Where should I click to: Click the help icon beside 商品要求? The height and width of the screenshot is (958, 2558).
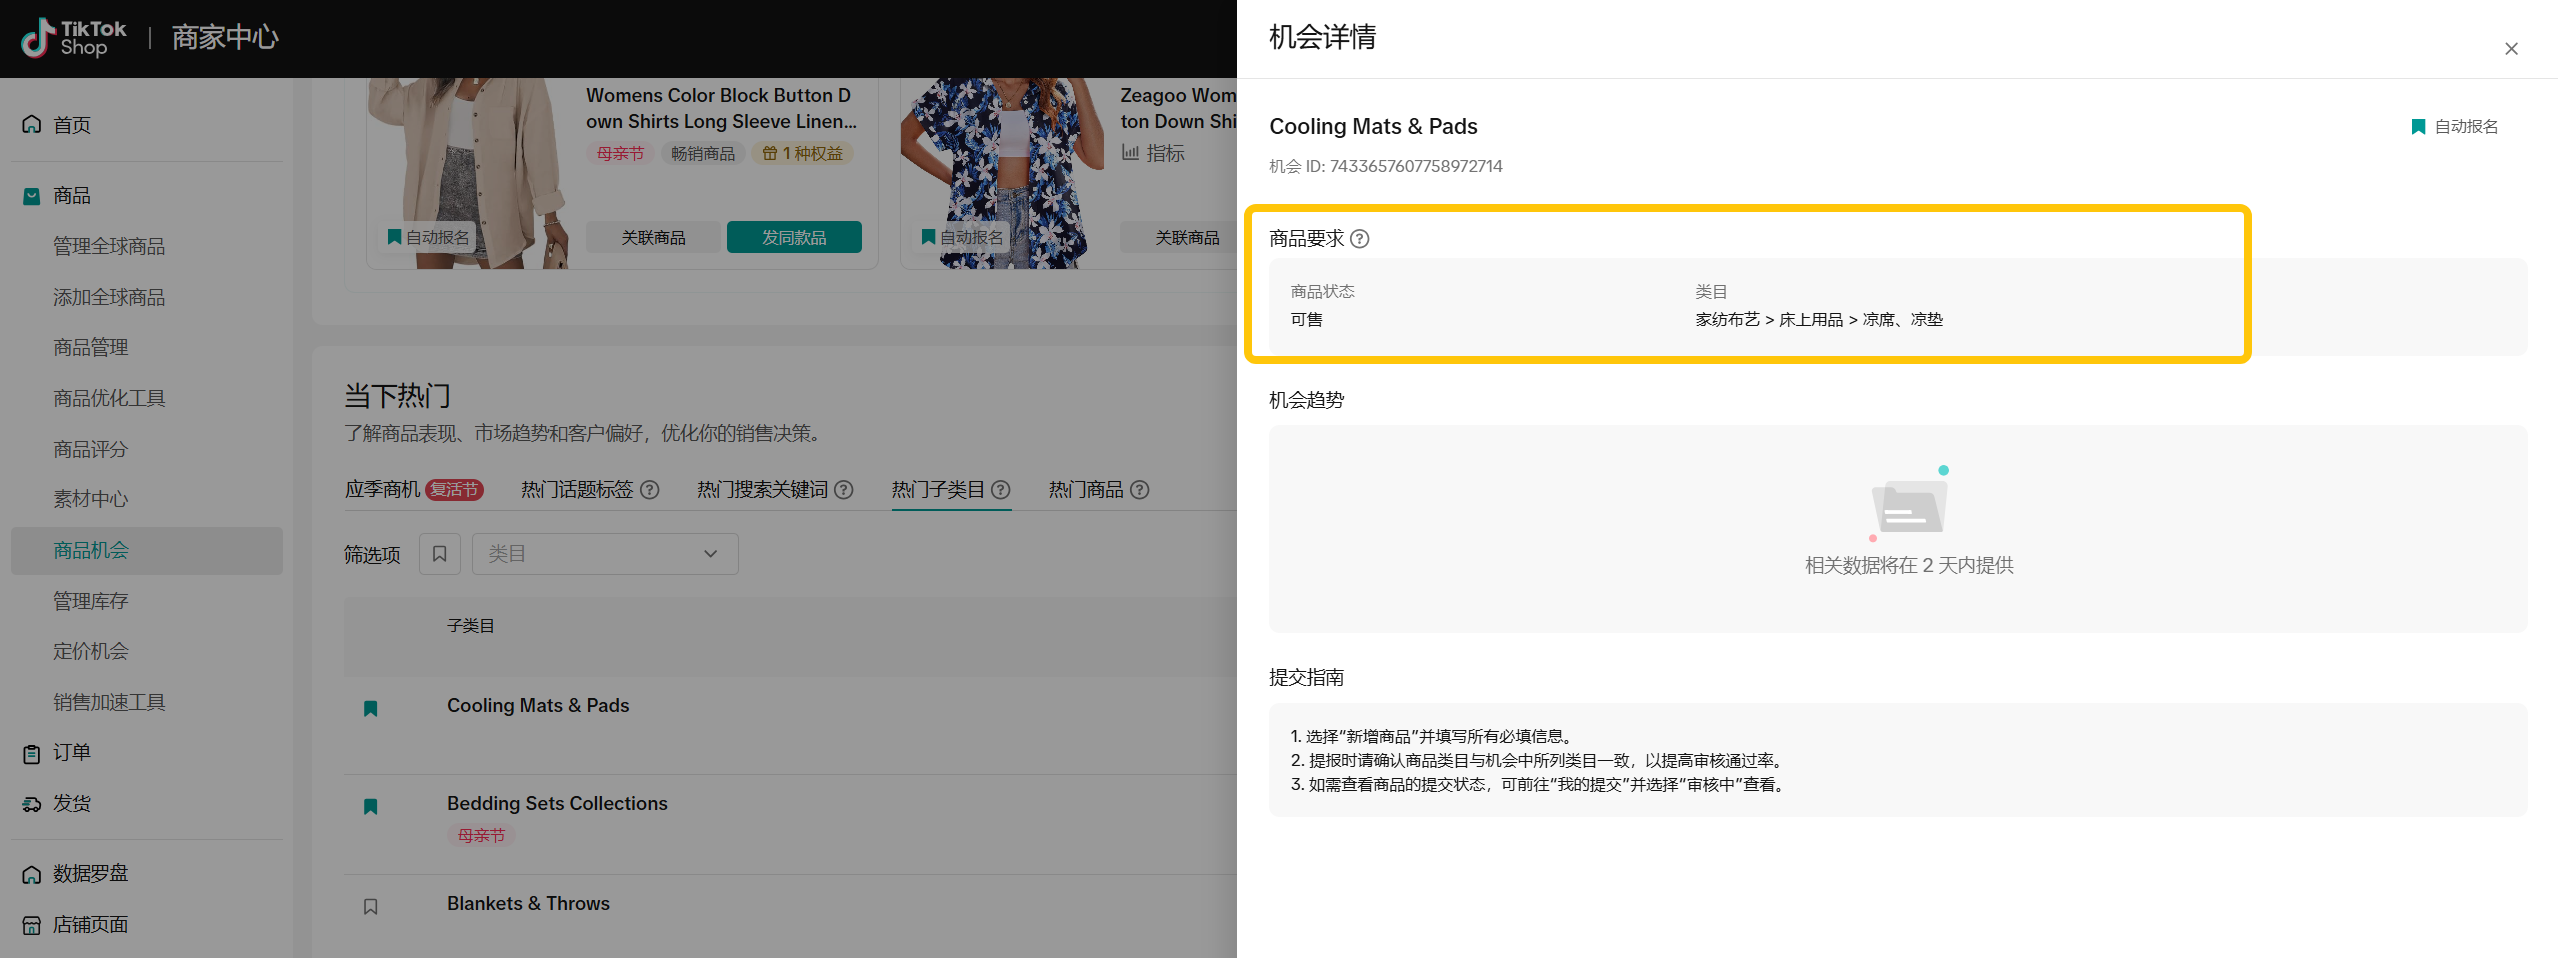coord(1359,239)
